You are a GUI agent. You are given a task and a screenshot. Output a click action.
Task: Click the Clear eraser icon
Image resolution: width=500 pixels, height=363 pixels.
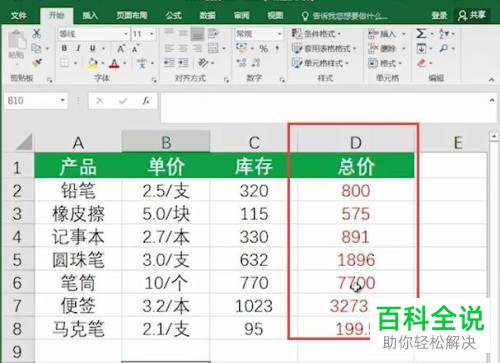coord(422,63)
